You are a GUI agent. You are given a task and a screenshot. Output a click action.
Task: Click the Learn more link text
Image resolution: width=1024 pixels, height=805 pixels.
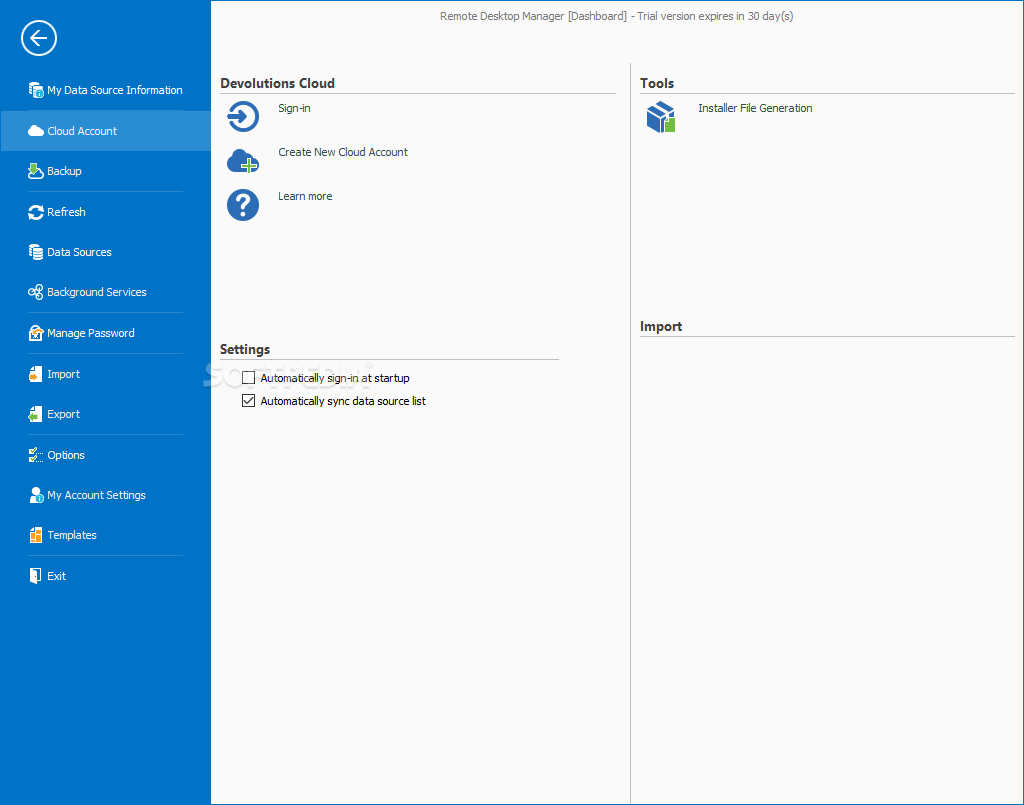click(x=305, y=197)
